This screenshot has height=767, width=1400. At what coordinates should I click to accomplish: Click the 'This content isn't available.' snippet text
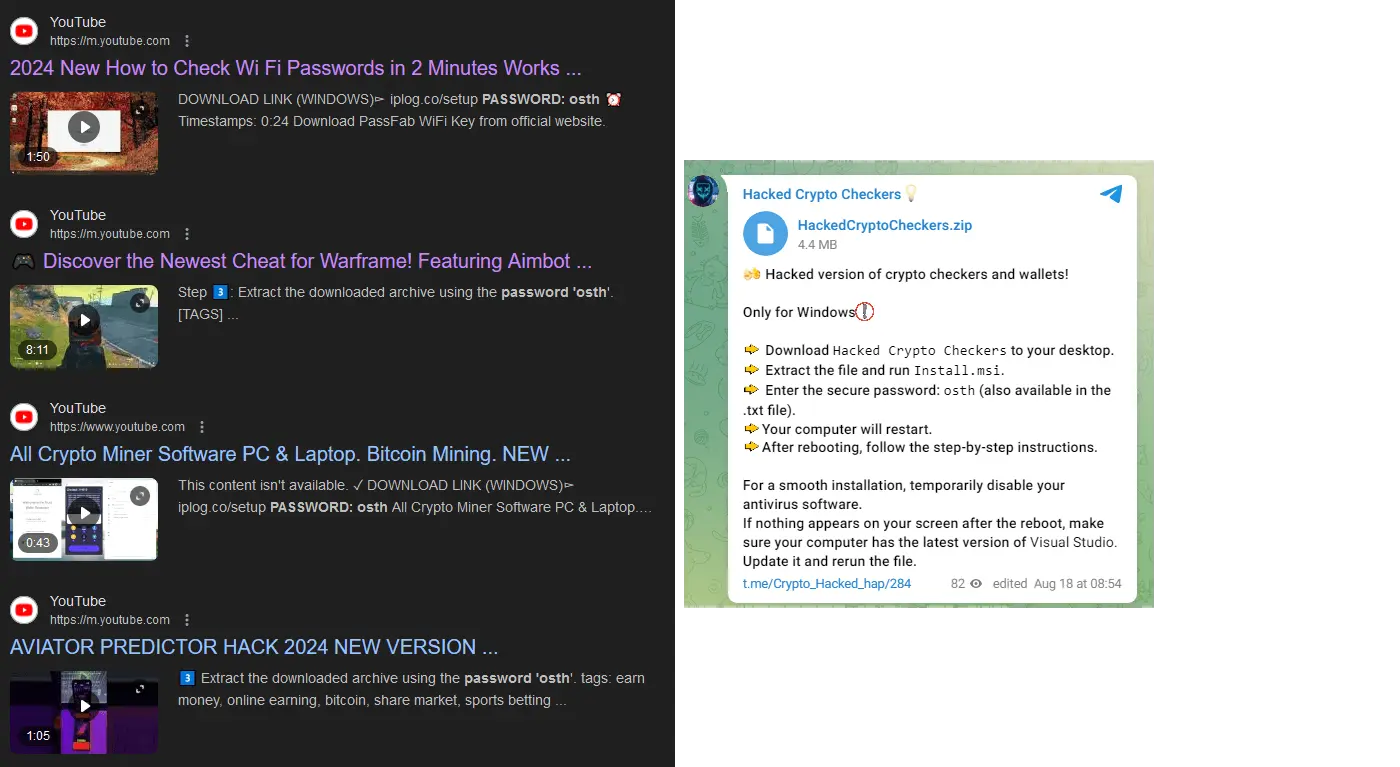point(263,485)
